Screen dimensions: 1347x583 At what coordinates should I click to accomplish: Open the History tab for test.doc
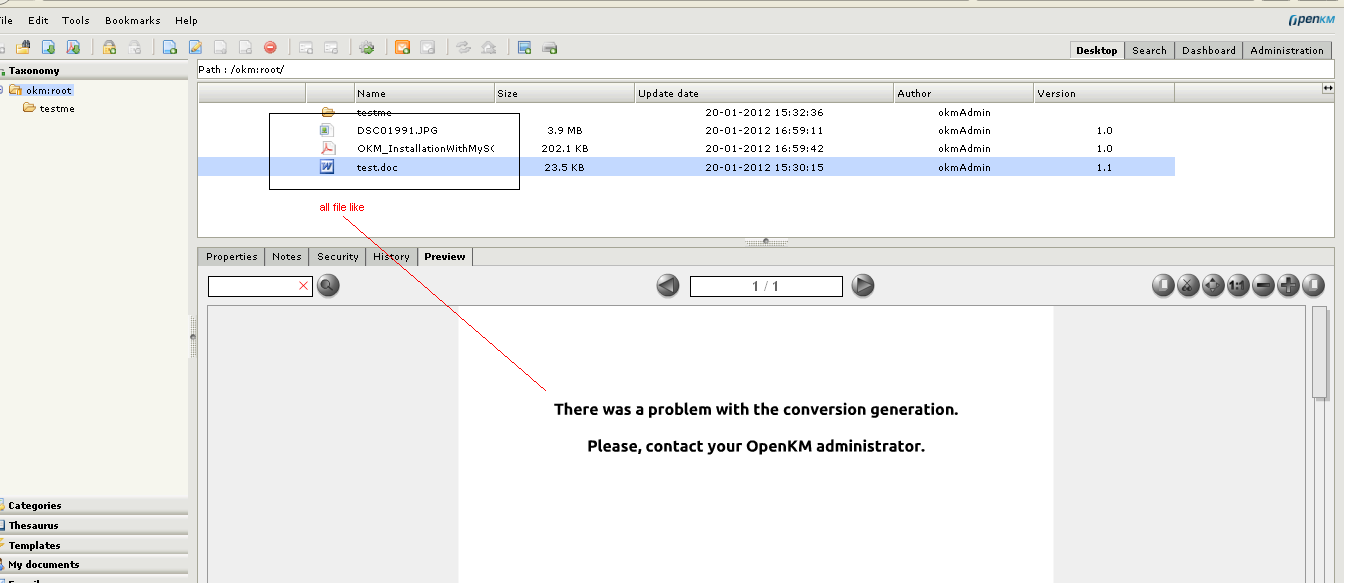pos(391,256)
